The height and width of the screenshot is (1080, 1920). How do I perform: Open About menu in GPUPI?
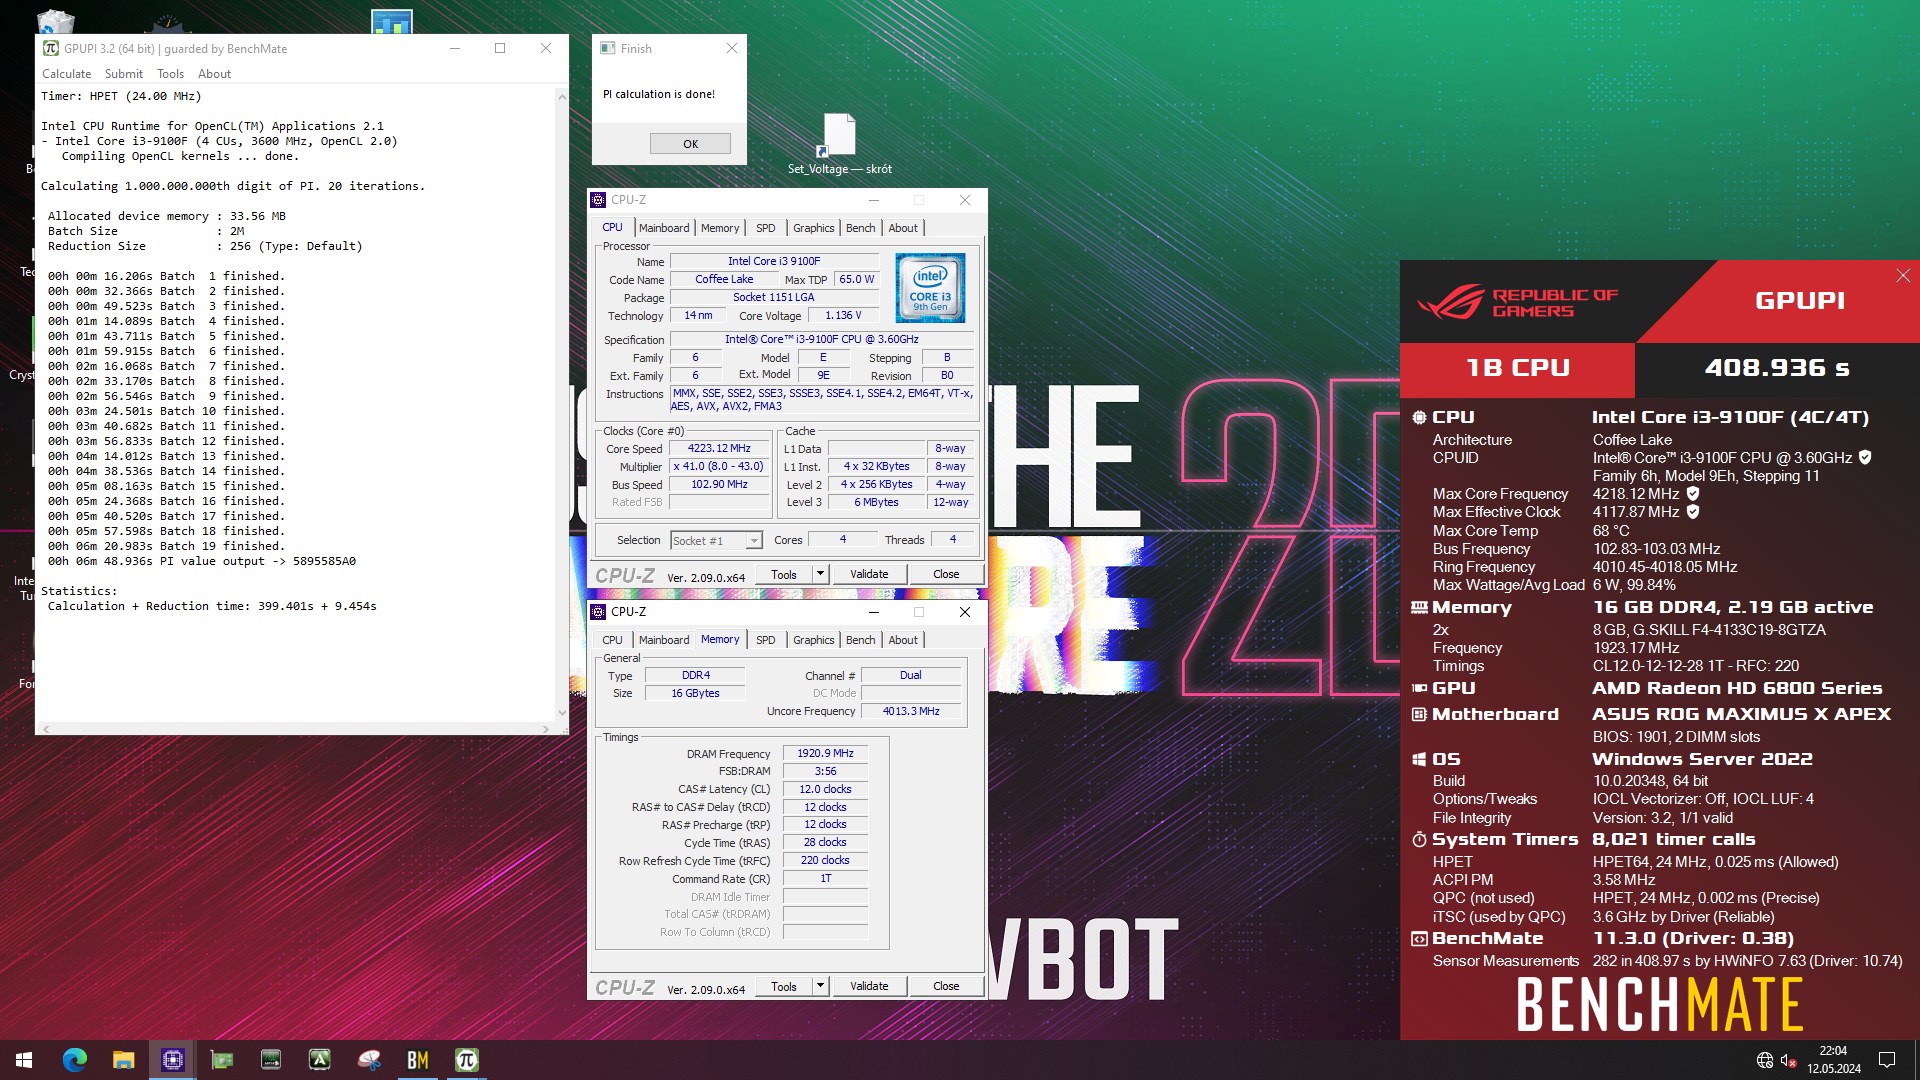click(214, 74)
